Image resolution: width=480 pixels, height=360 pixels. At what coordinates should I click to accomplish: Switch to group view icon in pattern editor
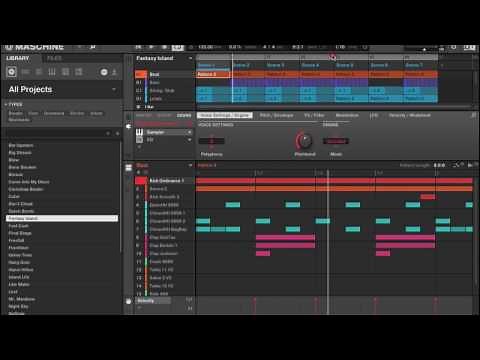click(x=129, y=168)
